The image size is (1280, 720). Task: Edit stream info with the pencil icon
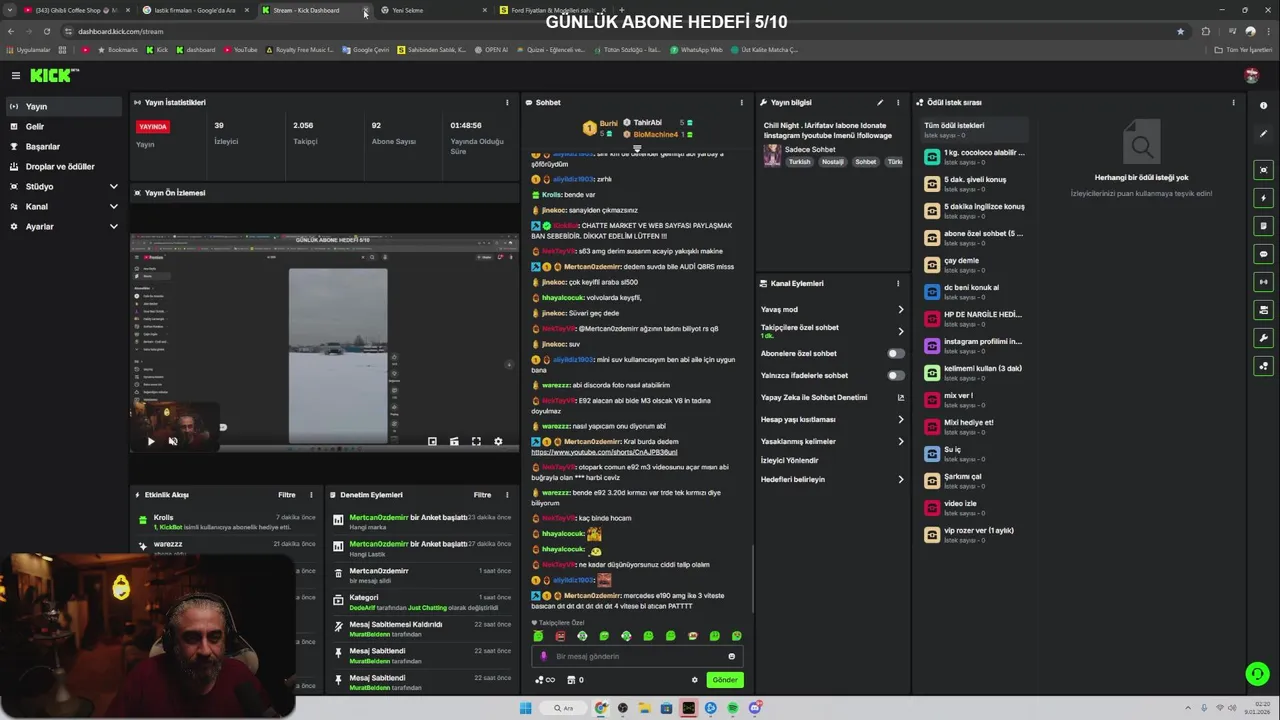click(x=880, y=102)
